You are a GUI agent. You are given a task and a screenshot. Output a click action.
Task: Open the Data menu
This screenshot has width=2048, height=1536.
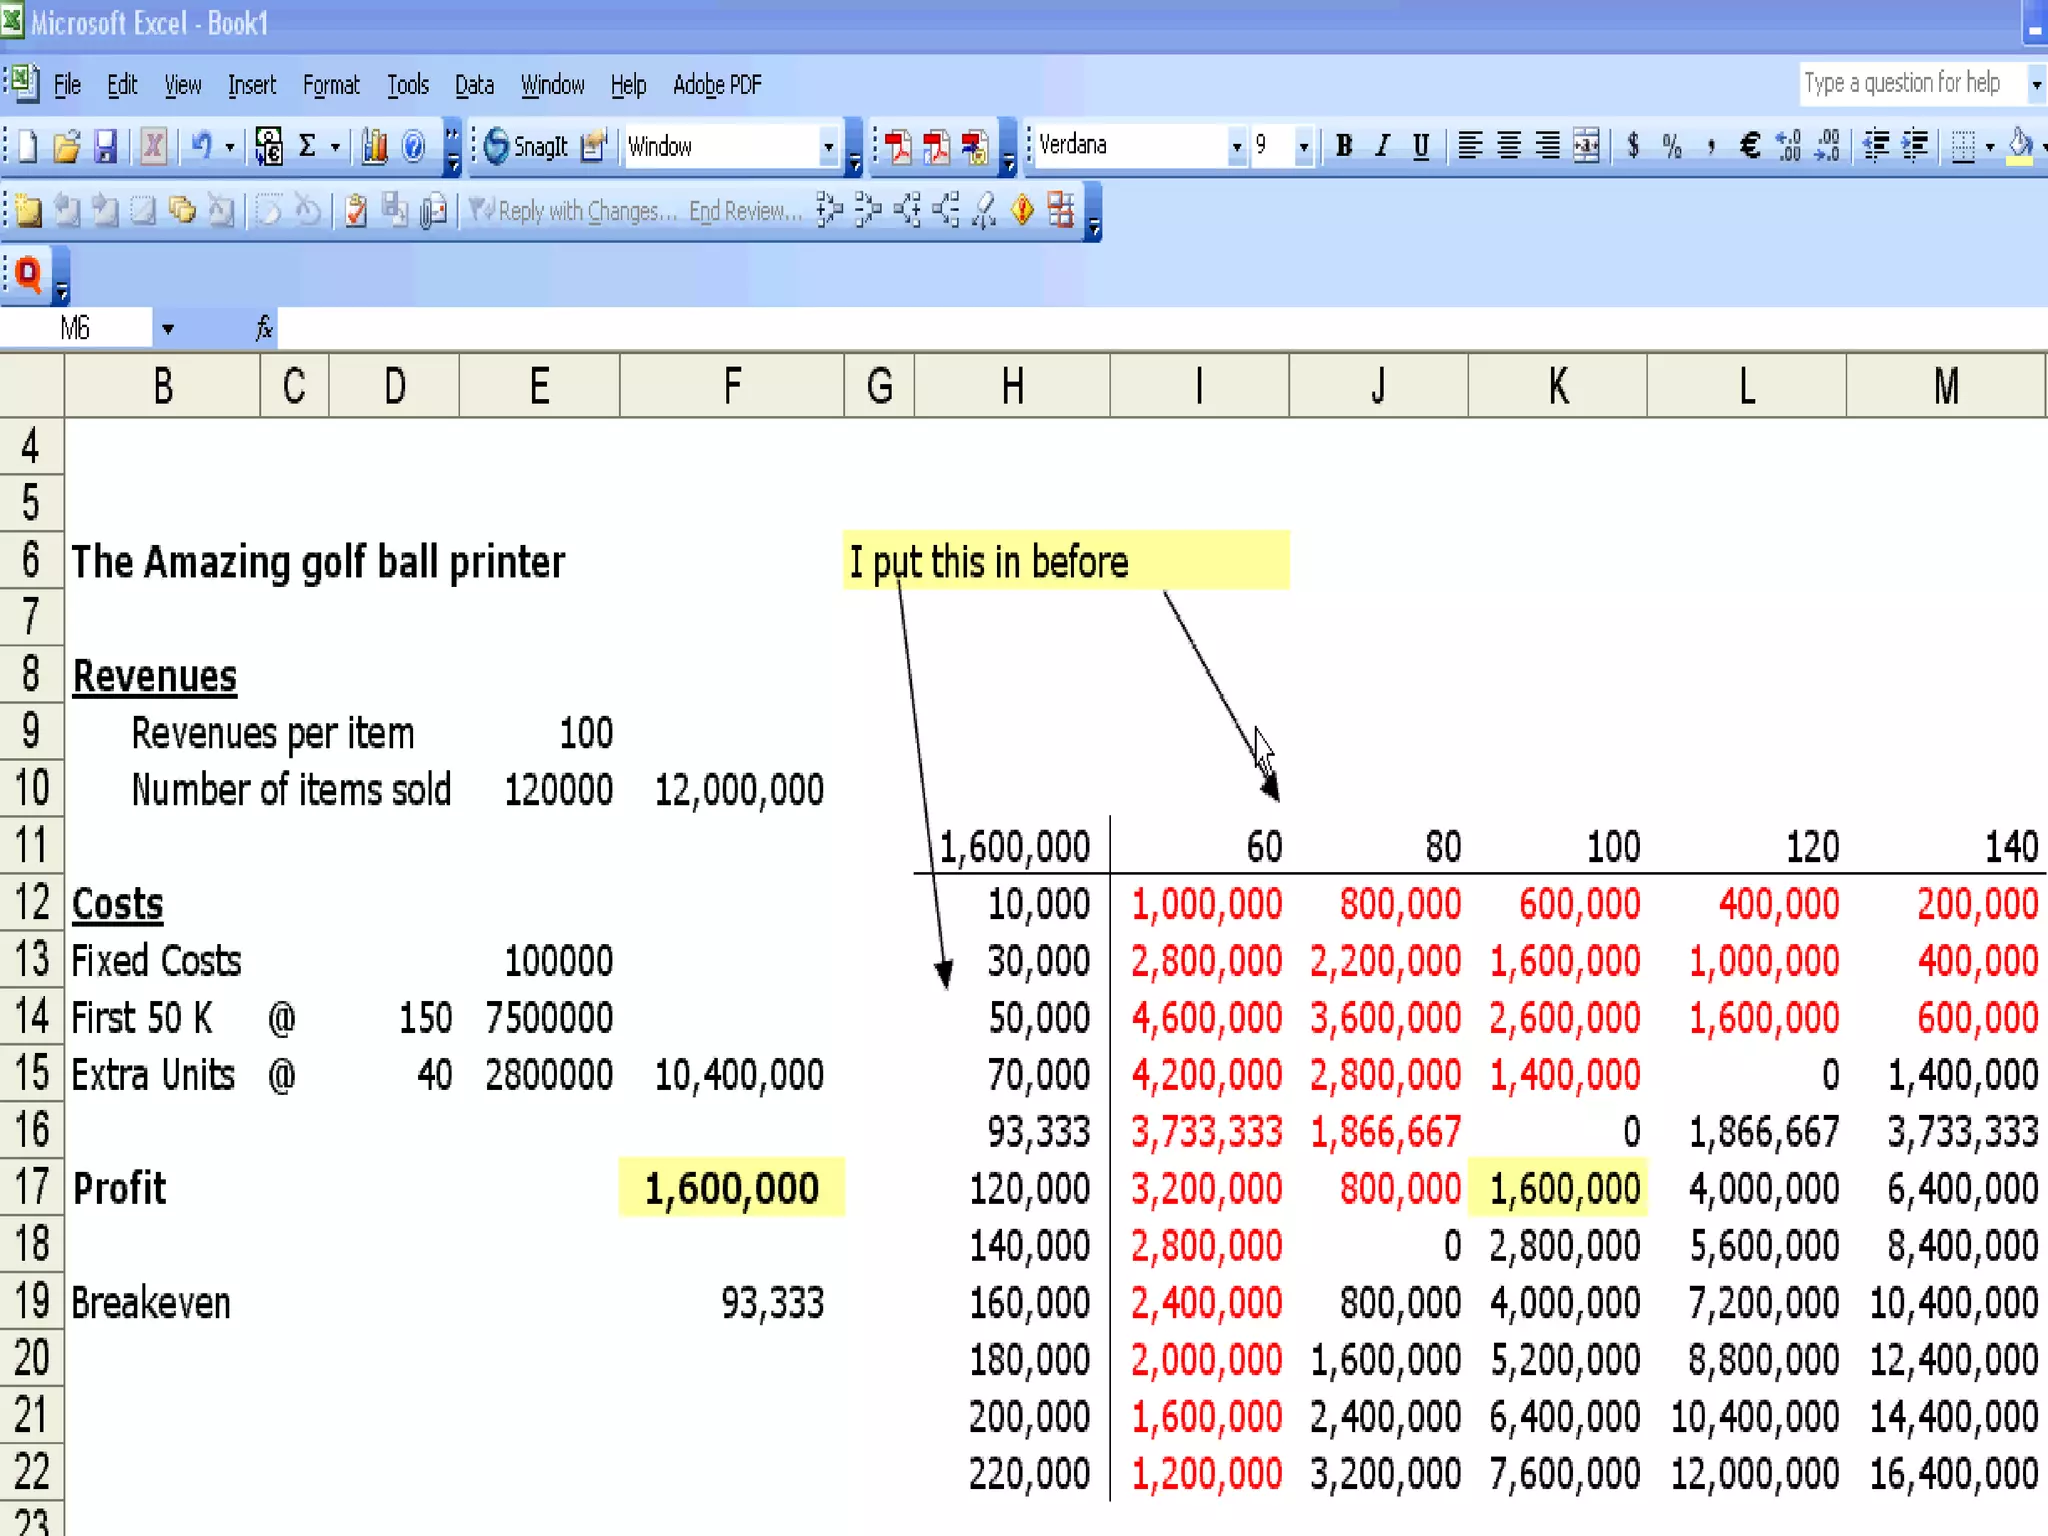point(474,85)
